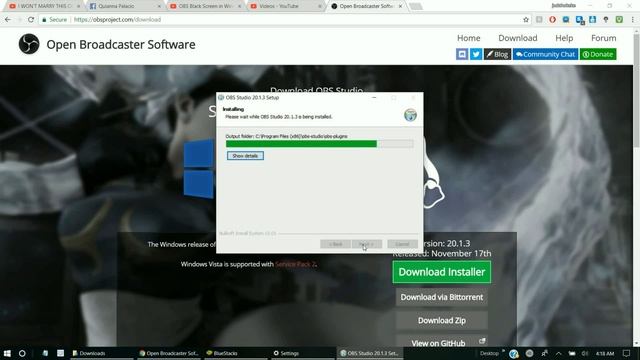This screenshot has width=640, height=360.
Task: Click the OBS logo icon in page header
Action: point(29,44)
